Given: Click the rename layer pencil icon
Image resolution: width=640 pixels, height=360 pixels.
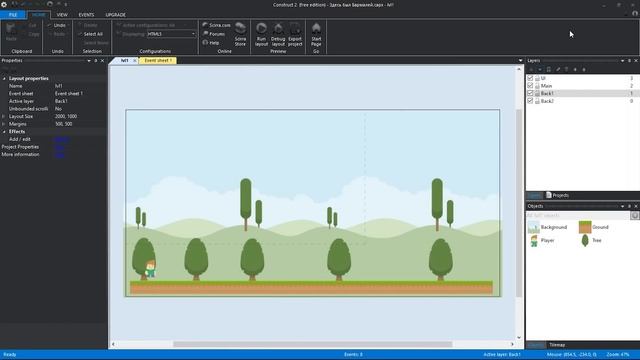Looking at the screenshot, I should coord(558,69).
